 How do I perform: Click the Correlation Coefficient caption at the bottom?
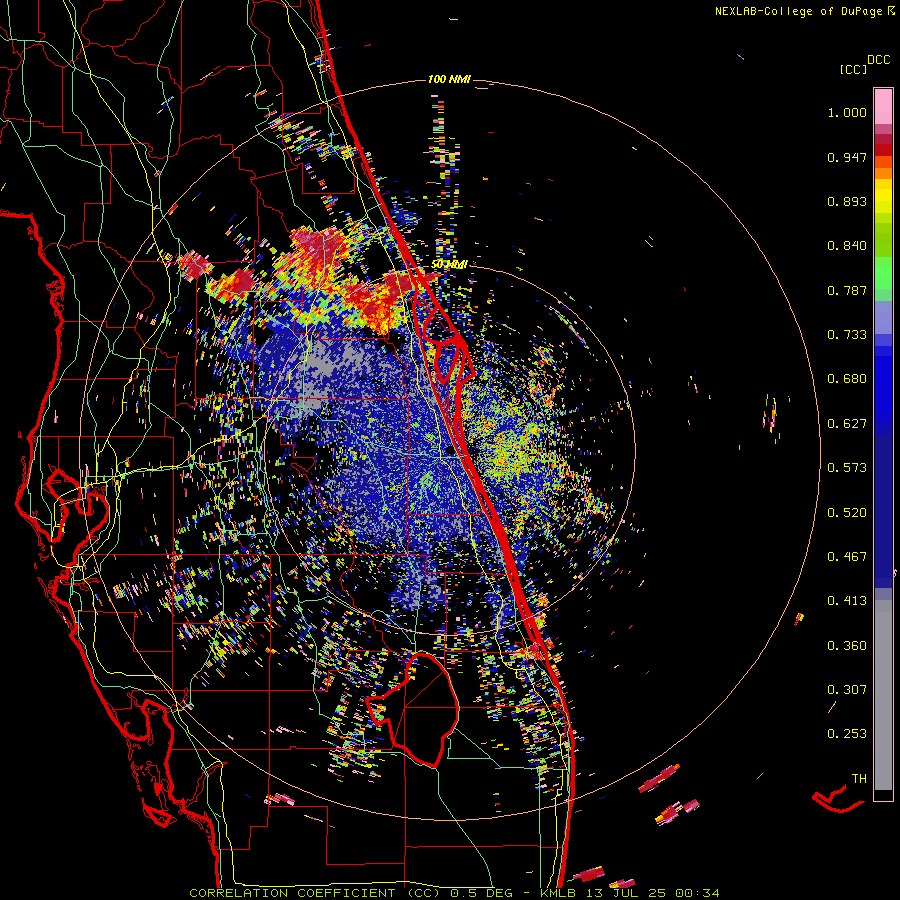coord(454,893)
